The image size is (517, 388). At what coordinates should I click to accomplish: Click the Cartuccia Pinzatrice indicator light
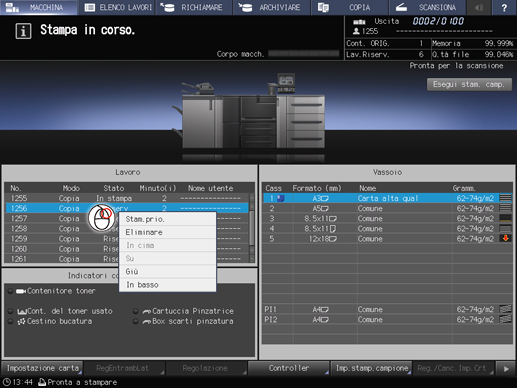pos(135,311)
